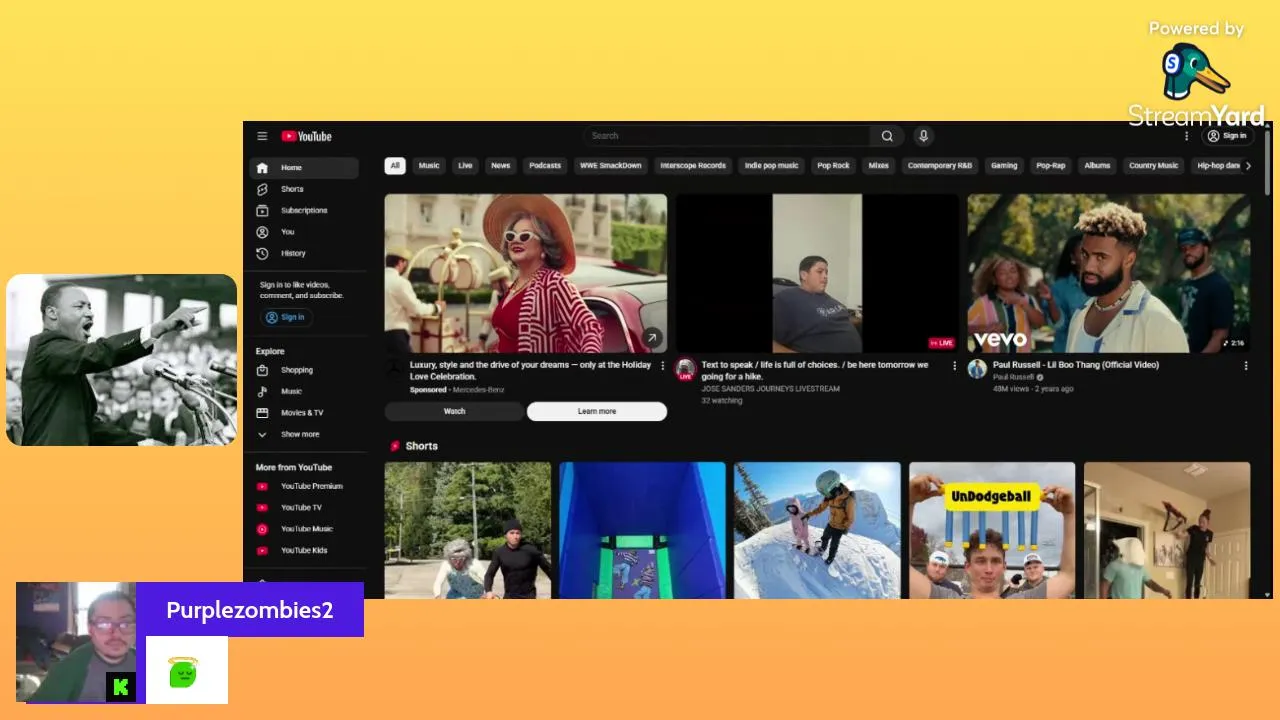Open the snowy mountain skiing short

(x=817, y=530)
